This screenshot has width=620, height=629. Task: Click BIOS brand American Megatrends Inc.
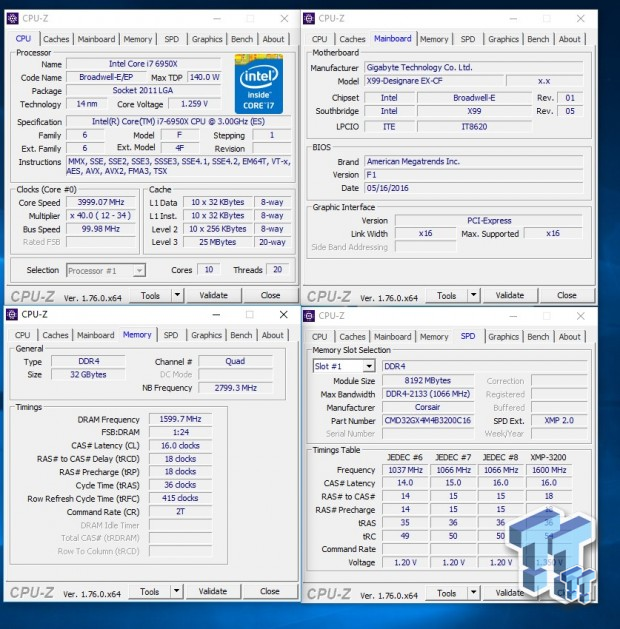coord(473,161)
